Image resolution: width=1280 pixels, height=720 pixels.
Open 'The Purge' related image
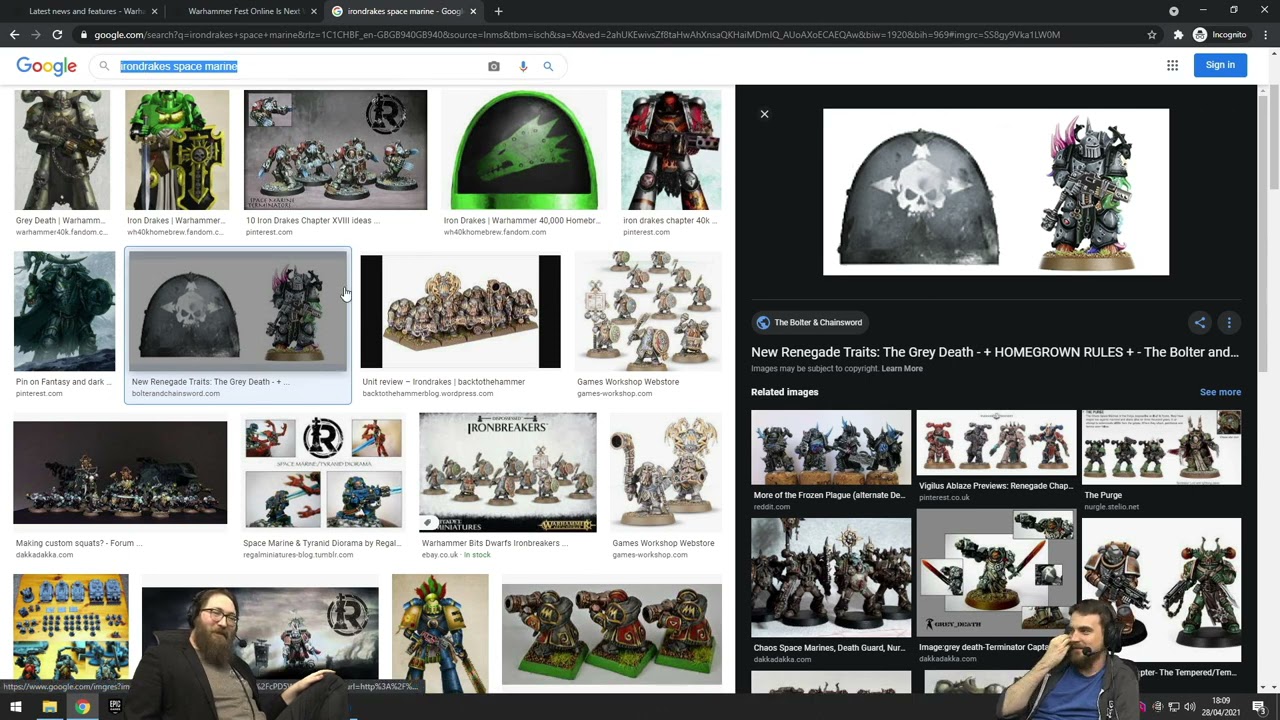point(1161,447)
